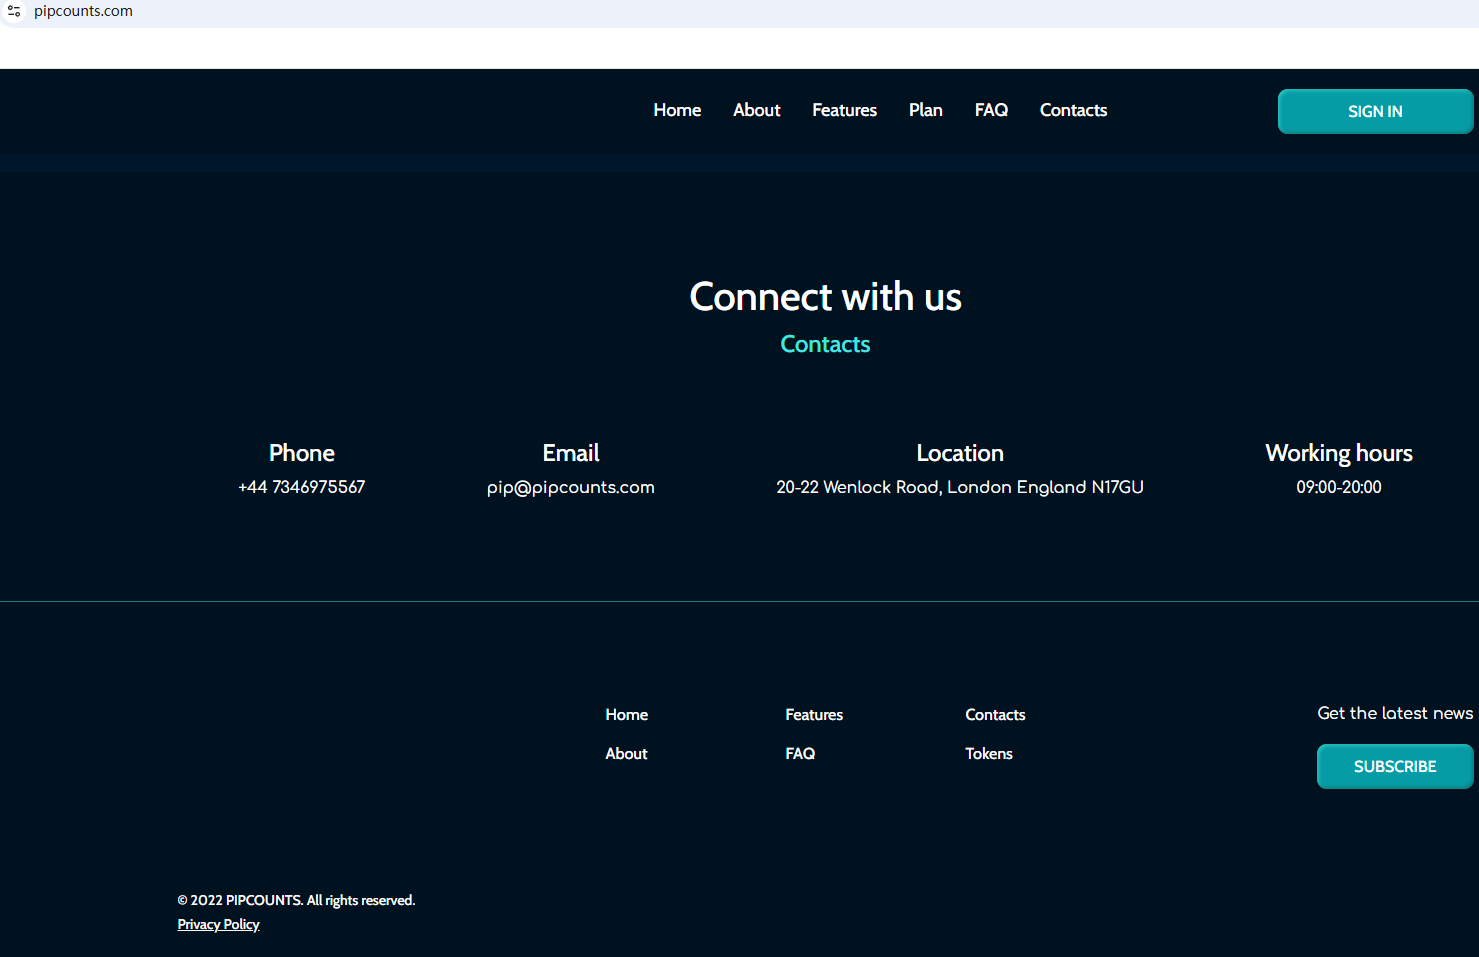Click the pip@pipcounts.com email address

coord(570,487)
